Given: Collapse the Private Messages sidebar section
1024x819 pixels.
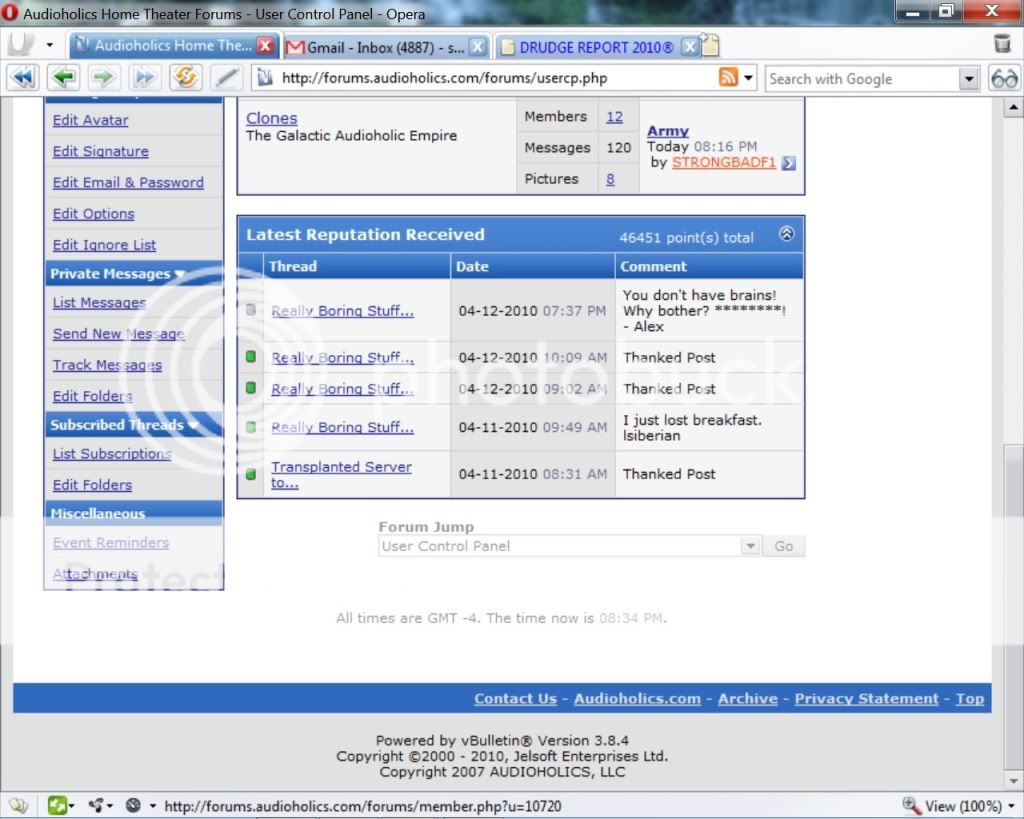Looking at the screenshot, I should click(x=180, y=274).
